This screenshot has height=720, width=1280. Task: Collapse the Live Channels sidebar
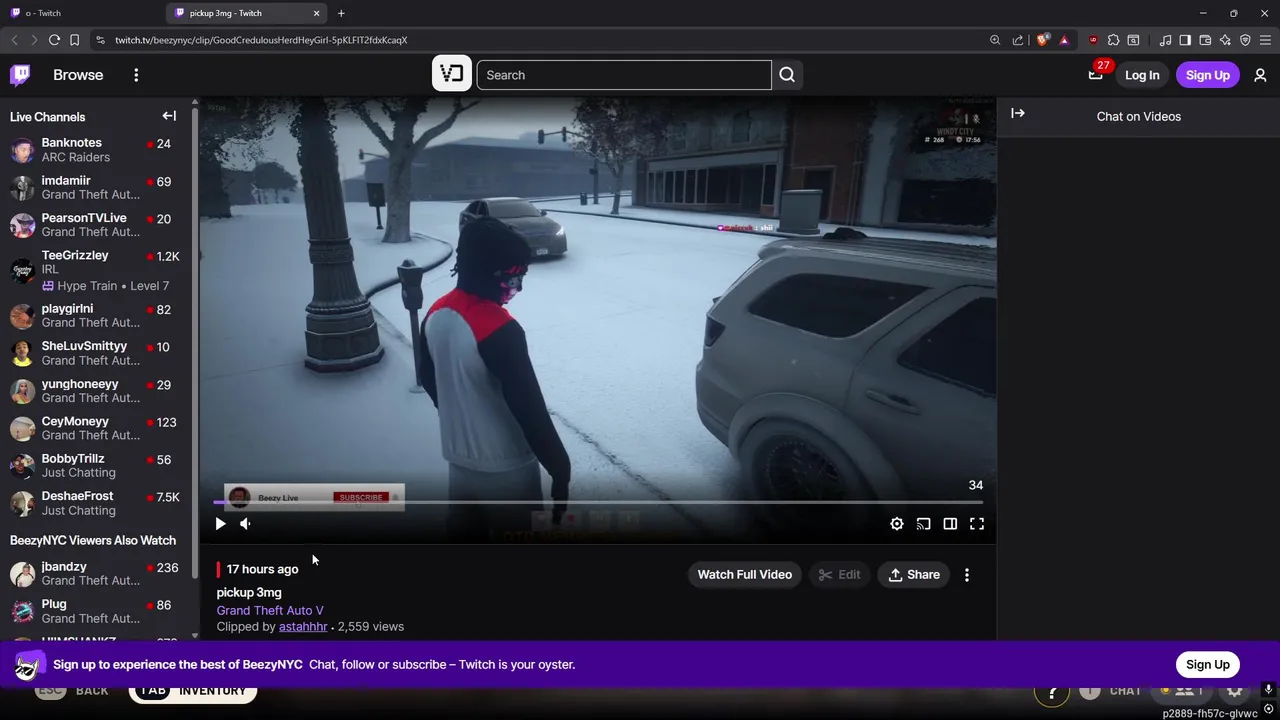point(169,116)
